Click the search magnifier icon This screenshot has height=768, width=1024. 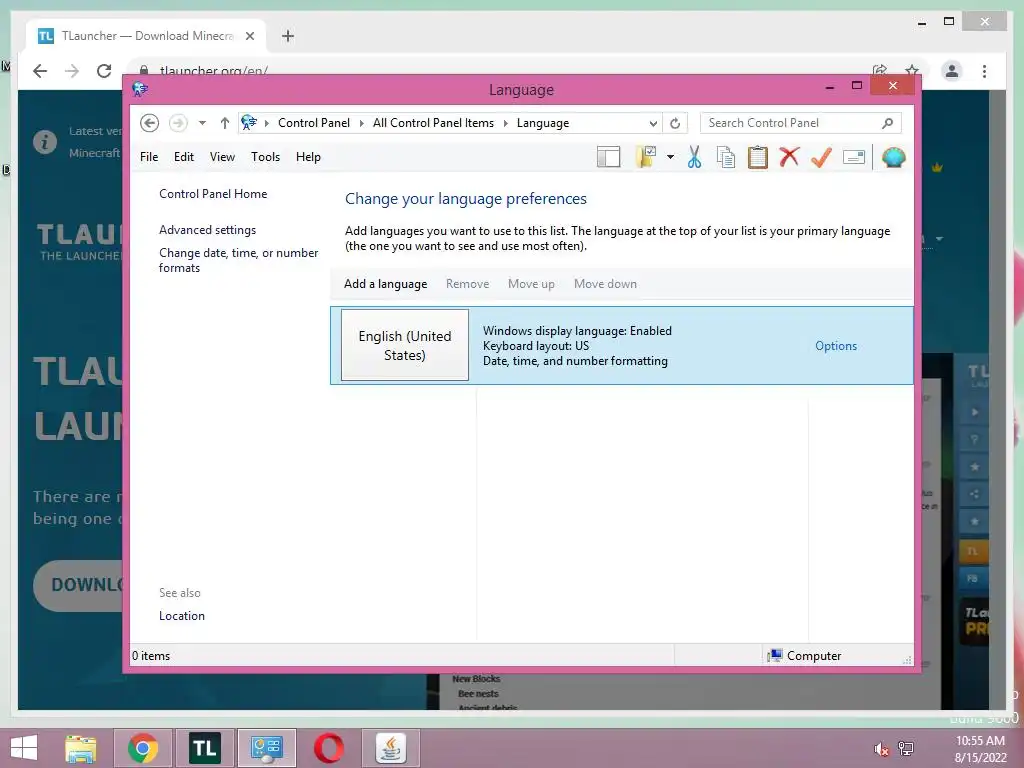(888, 123)
